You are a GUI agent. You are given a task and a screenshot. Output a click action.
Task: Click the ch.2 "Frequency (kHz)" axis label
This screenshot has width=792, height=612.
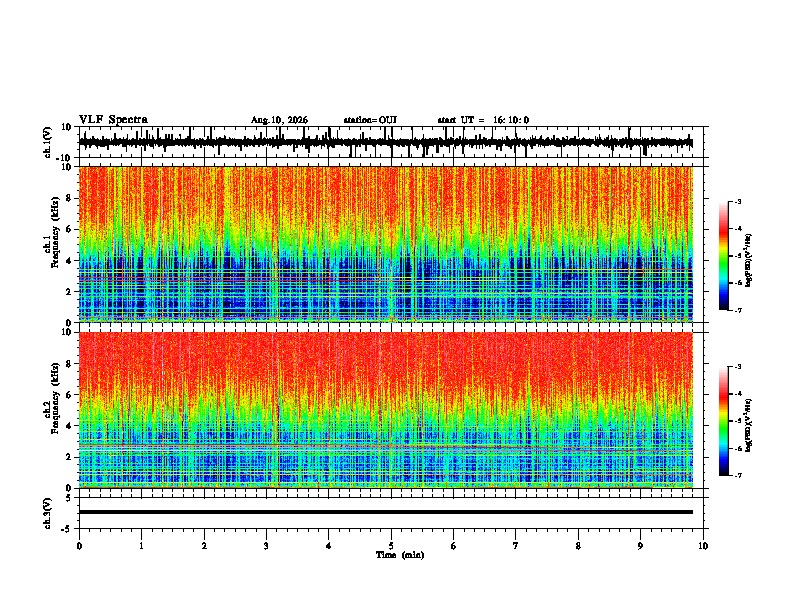pyautogui.click(x=53, y=398)
